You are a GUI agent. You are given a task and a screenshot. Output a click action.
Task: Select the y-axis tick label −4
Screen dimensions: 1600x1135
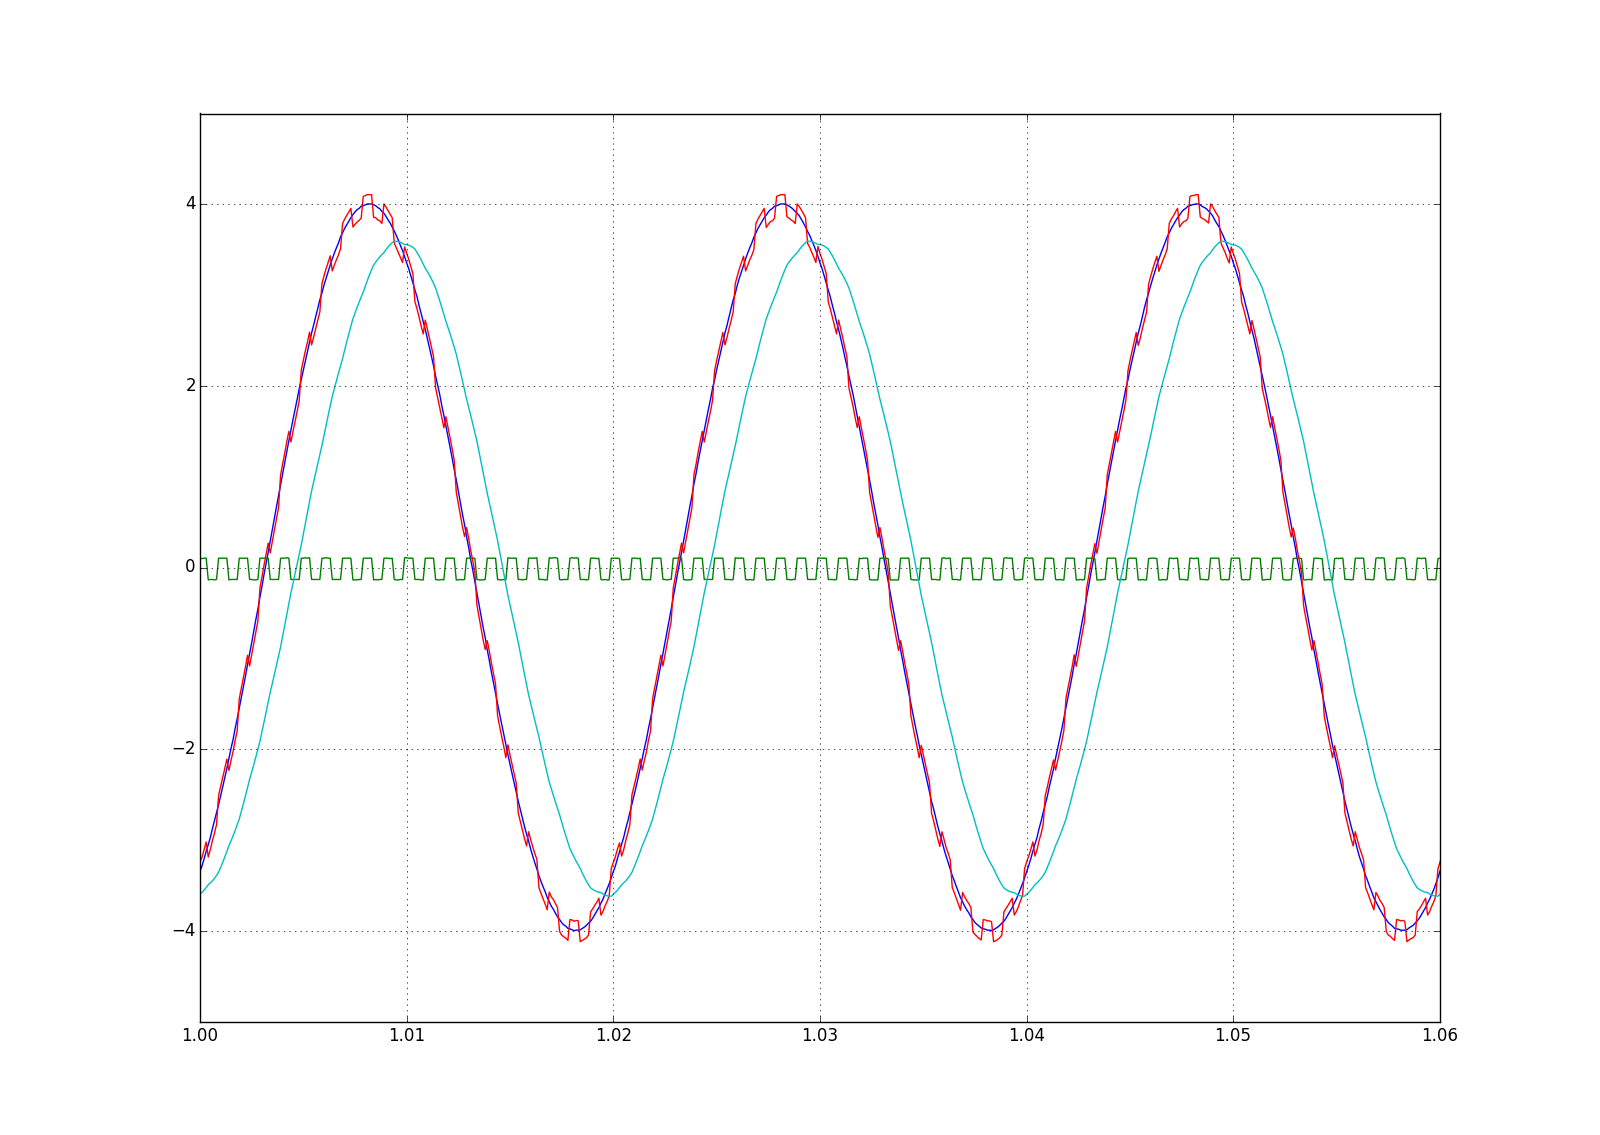point(181,931)
